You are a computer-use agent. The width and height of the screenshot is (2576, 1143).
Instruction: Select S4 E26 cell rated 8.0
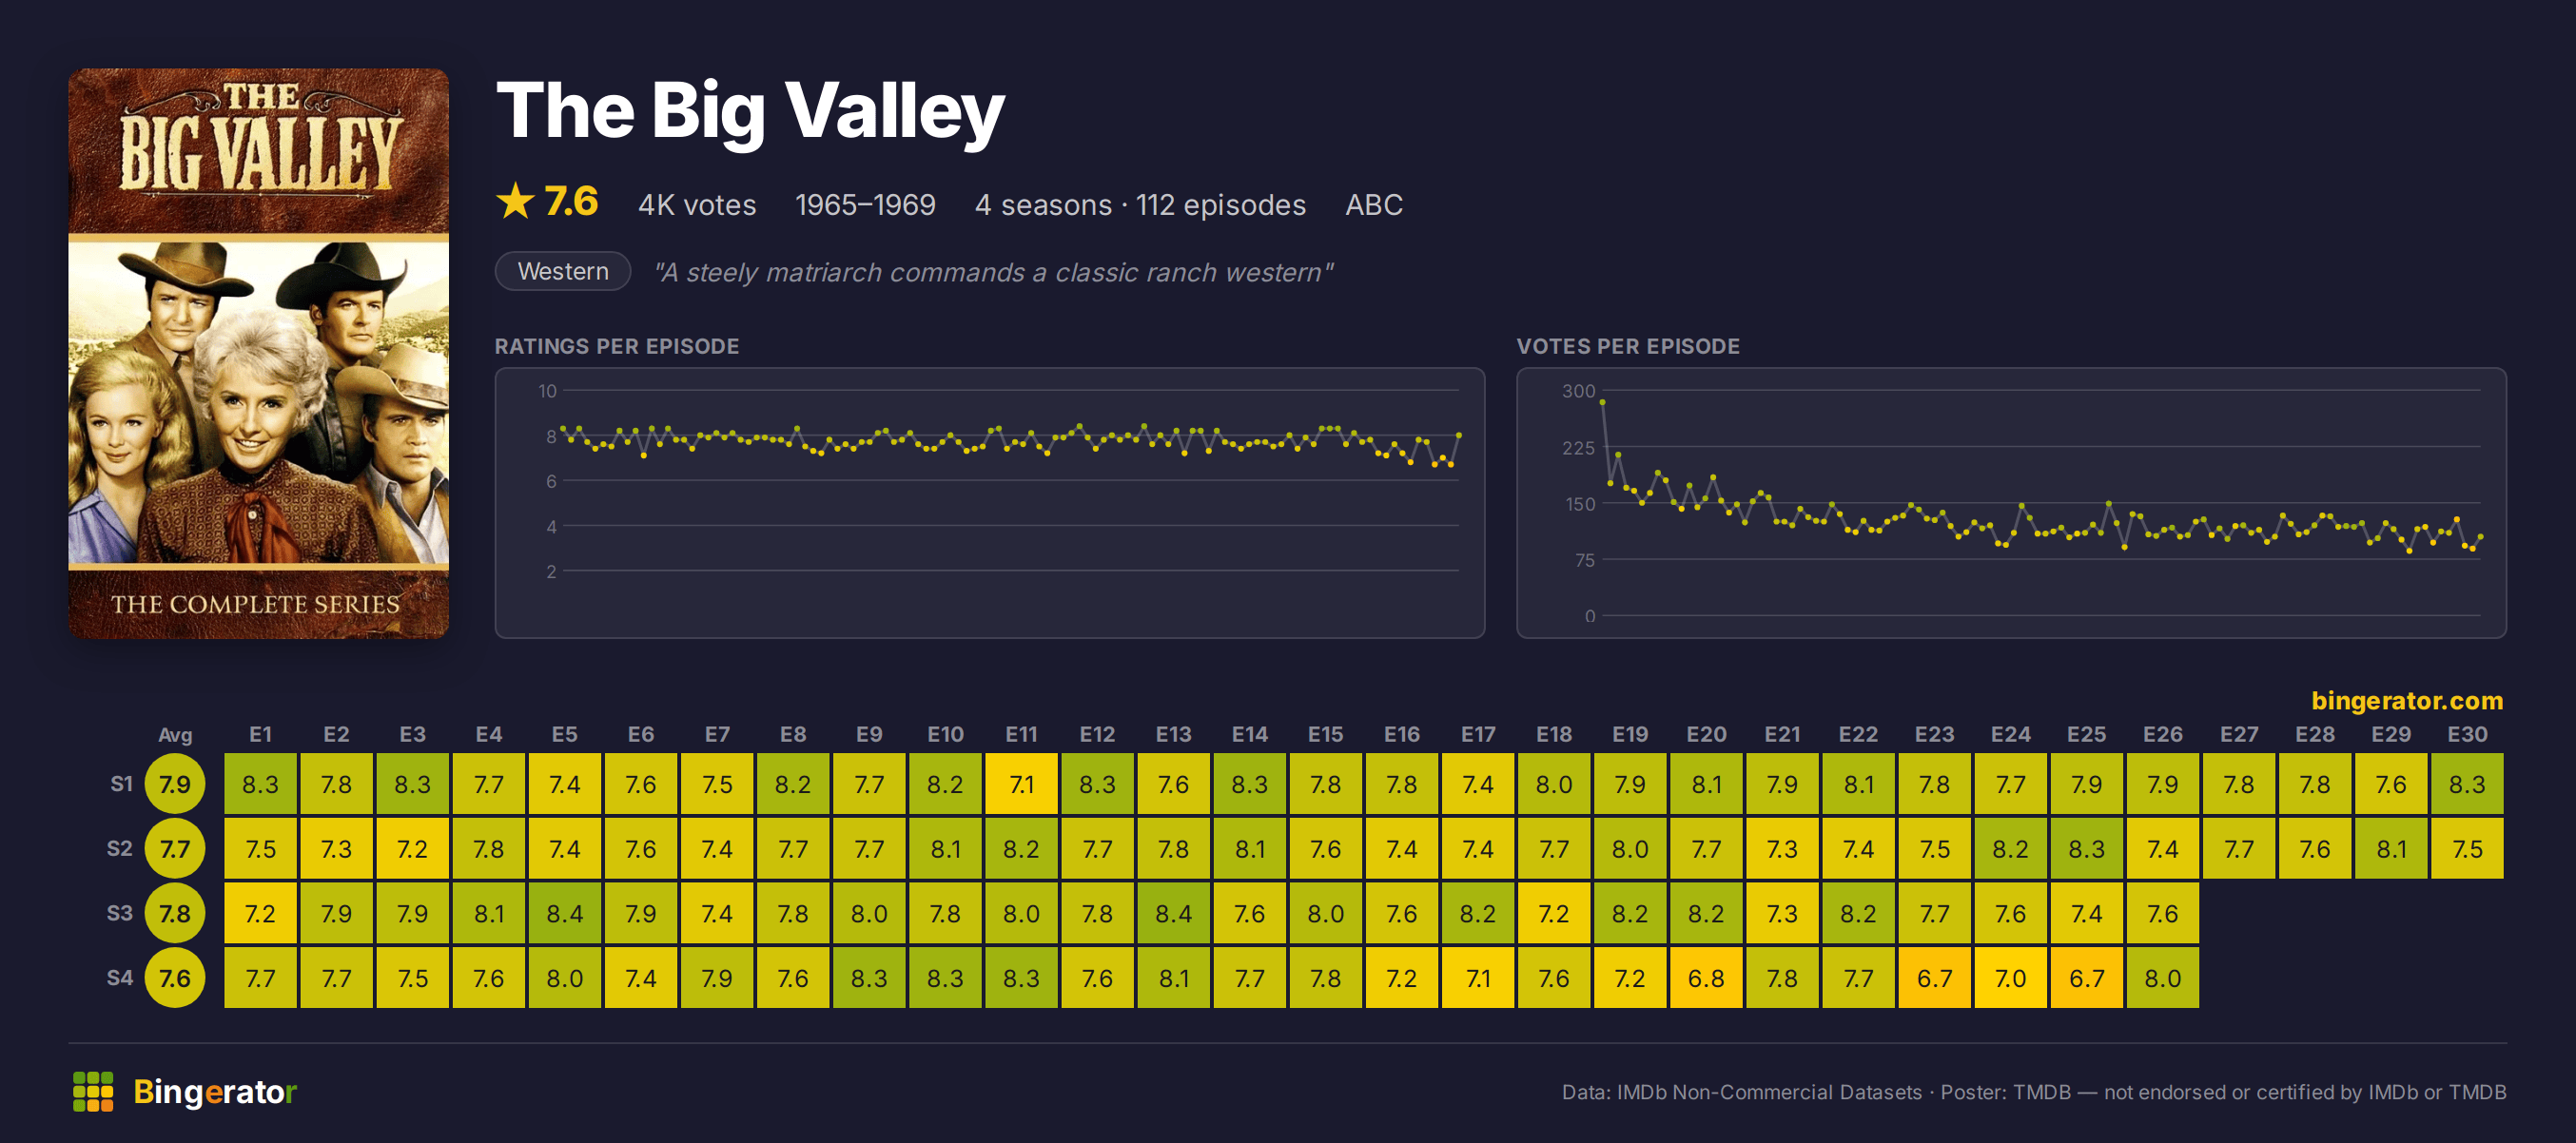pyautogui.click(x=2162, y=978)
